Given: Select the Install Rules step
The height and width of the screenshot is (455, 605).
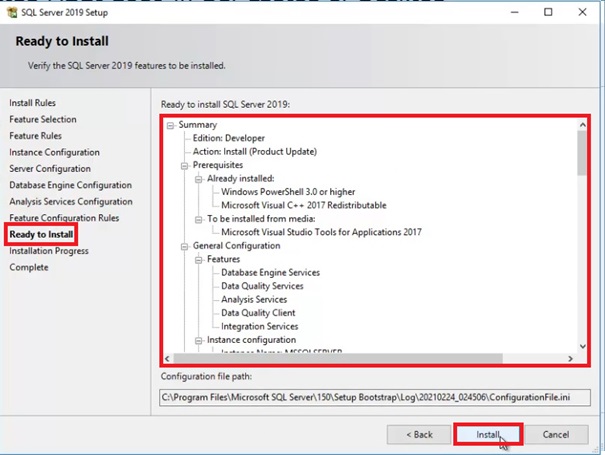Looking at the screenshot, I should 32,103.
